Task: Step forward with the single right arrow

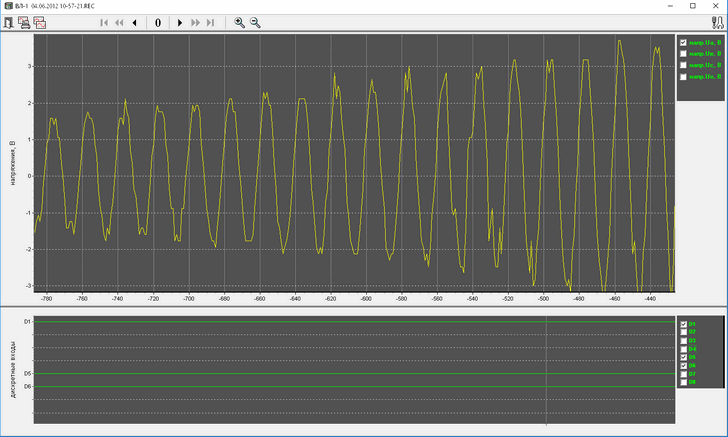Action: 180,22
